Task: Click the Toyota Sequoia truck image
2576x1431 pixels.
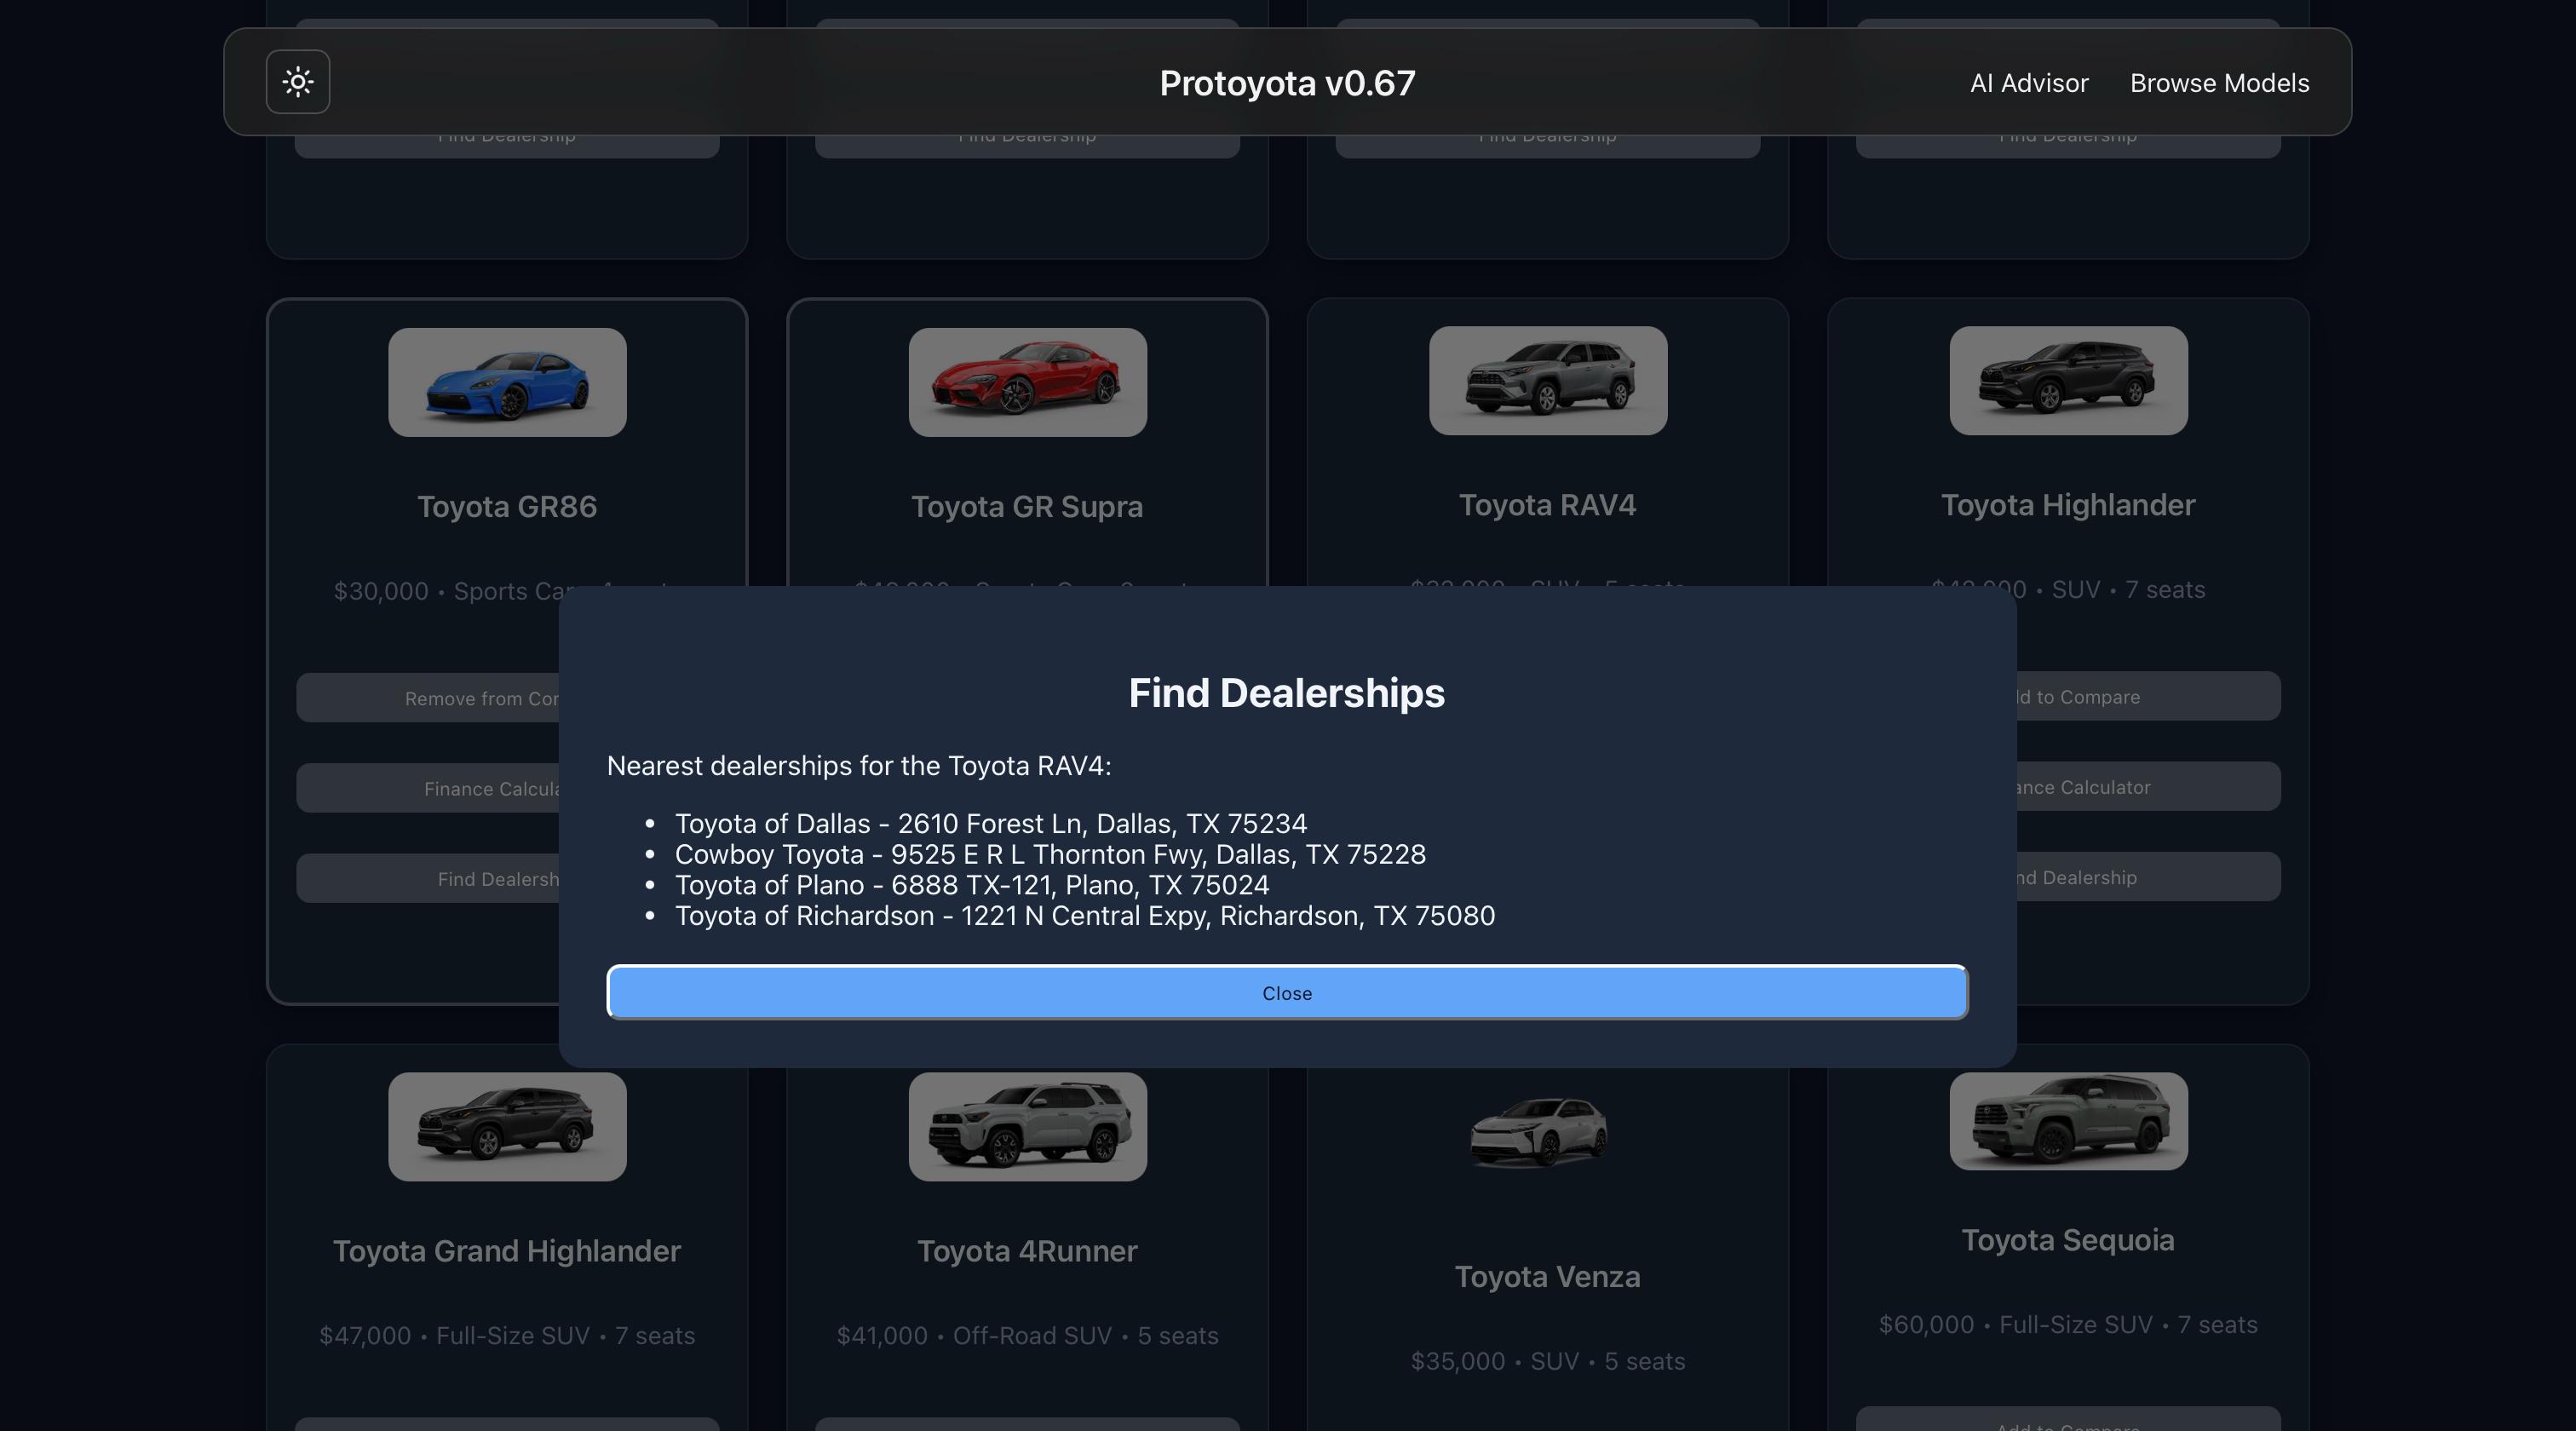Action: [2067, 1121]
